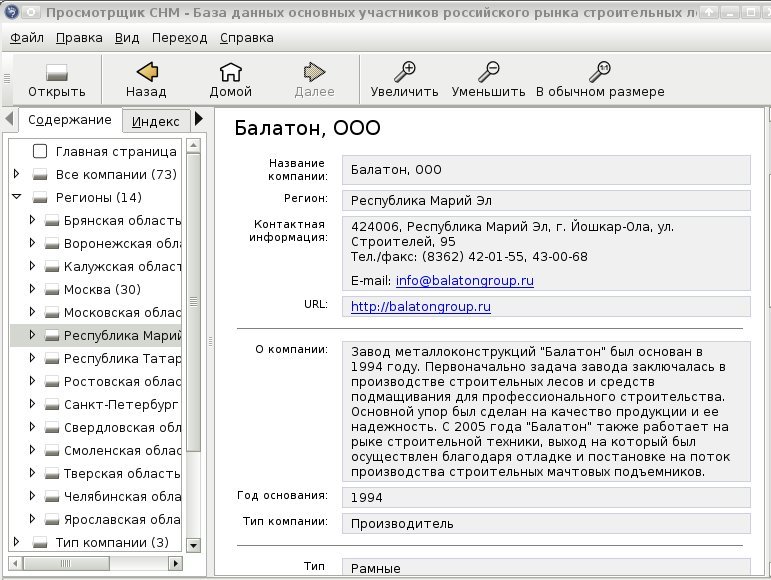Go back with the Назад arrow icon
Image resolution: width=771 pixels, height=580 pixels.
[x=147, y=72]
